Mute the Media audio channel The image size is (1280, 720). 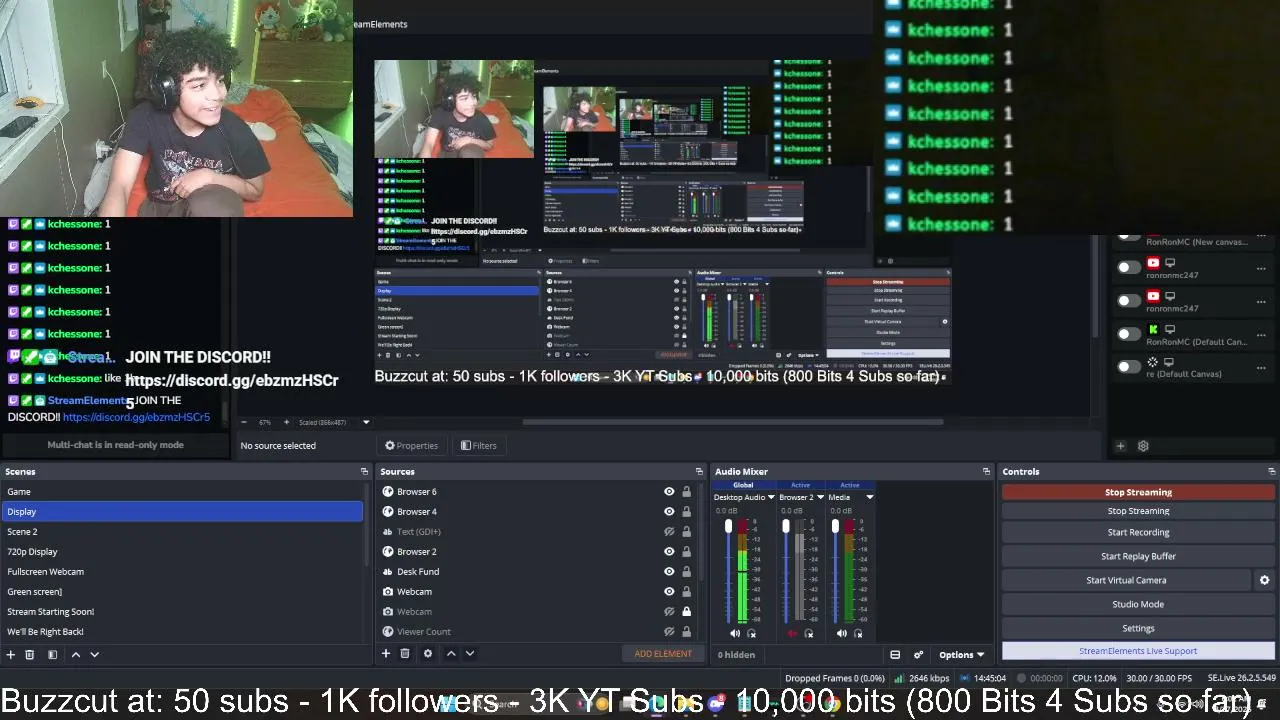click(841, 633)
